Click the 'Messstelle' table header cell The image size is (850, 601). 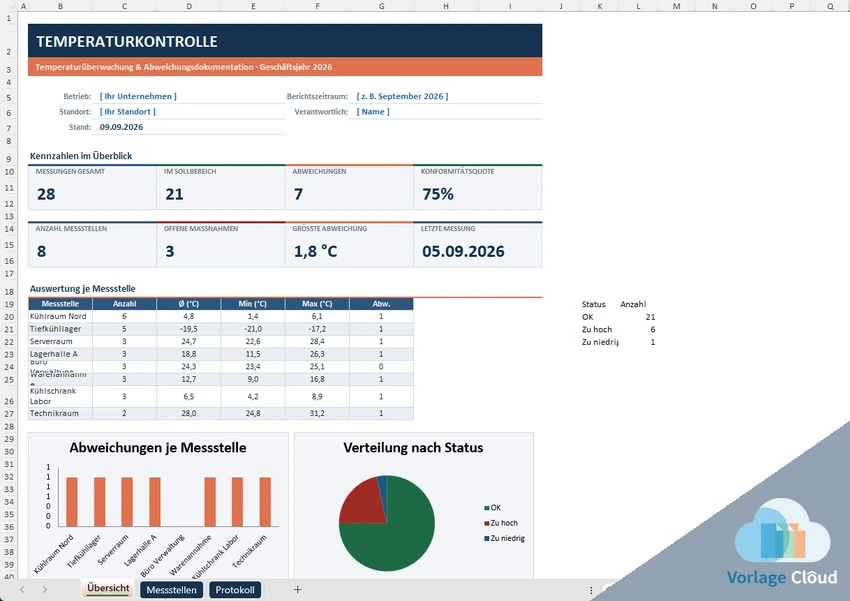(60, 304)
